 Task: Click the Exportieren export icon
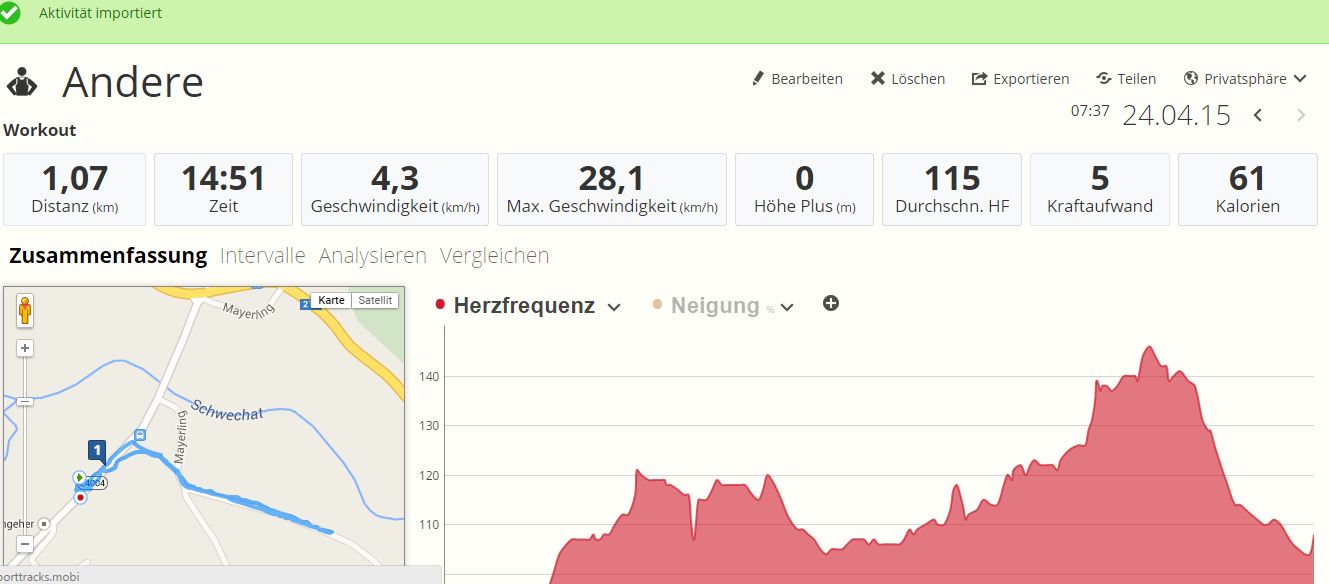(979, 78)
